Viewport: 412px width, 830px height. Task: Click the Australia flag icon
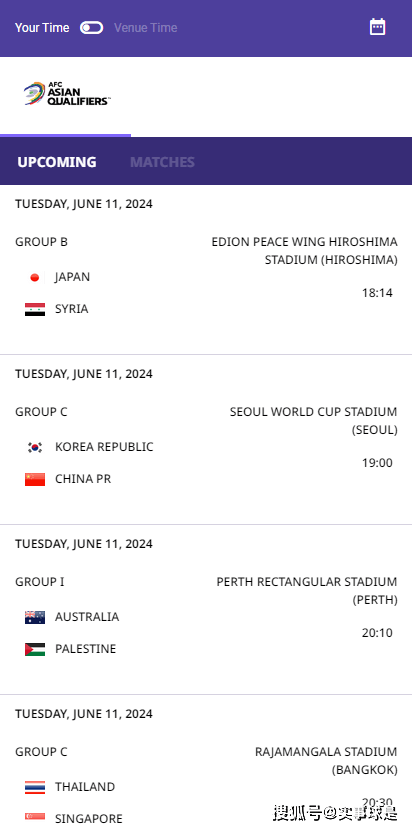coord(35,617)
